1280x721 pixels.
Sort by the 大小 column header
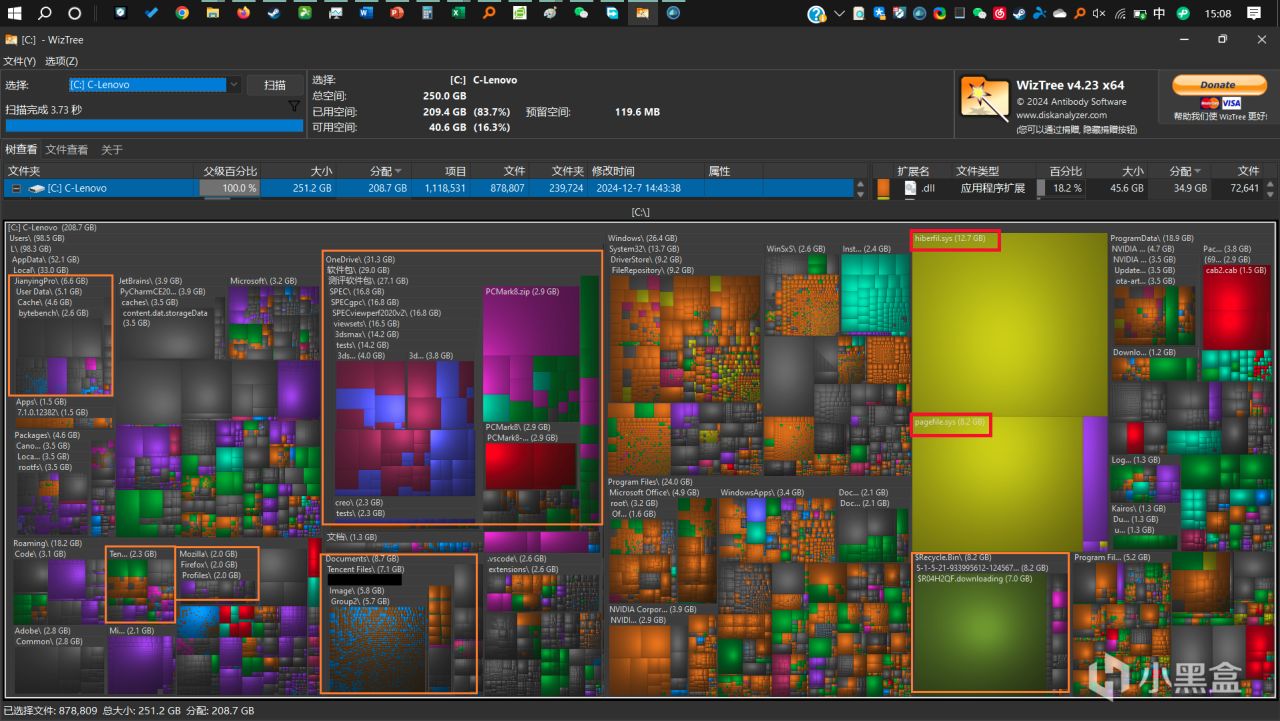pos(321,171)
